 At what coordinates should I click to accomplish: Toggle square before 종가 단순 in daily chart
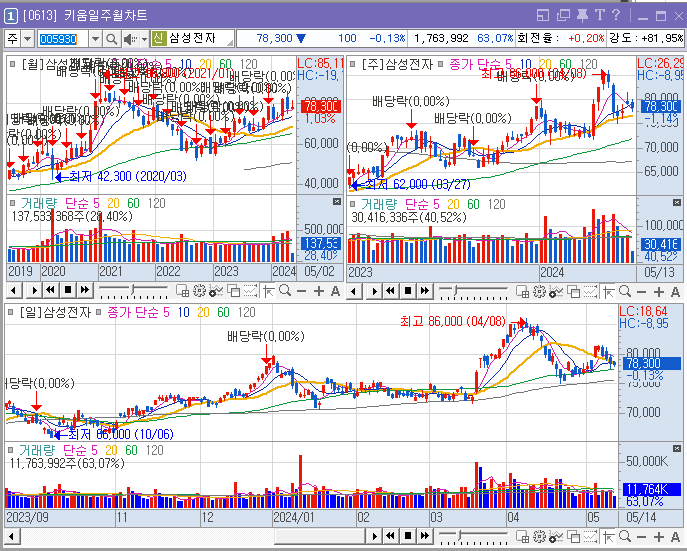pyautogui.click(x=99, y=312)
